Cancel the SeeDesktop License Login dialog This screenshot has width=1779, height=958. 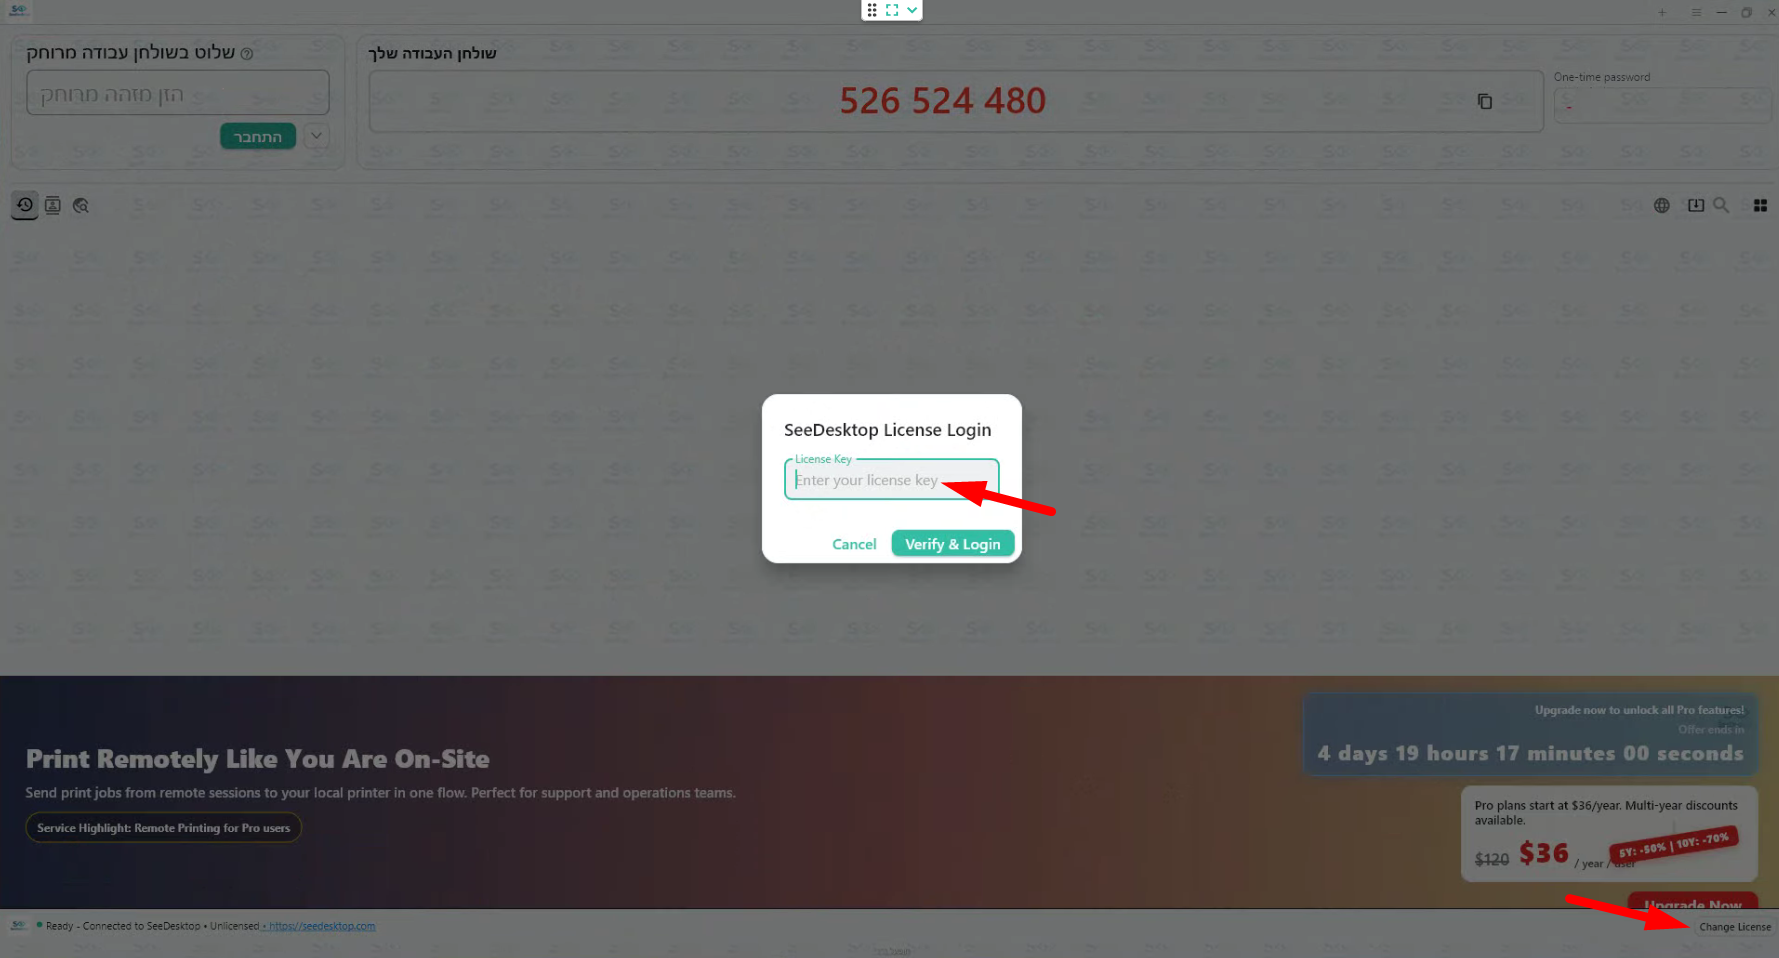[854, 544]
